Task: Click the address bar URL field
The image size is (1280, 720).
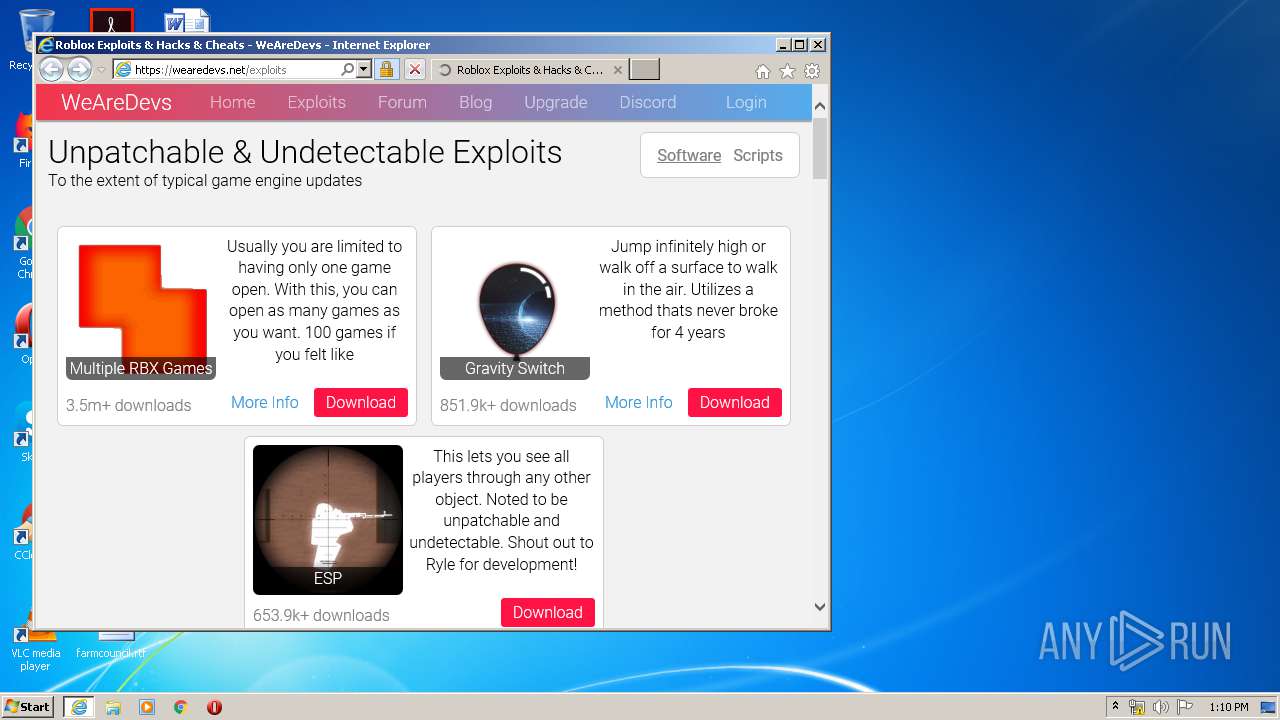Action: 235,70
